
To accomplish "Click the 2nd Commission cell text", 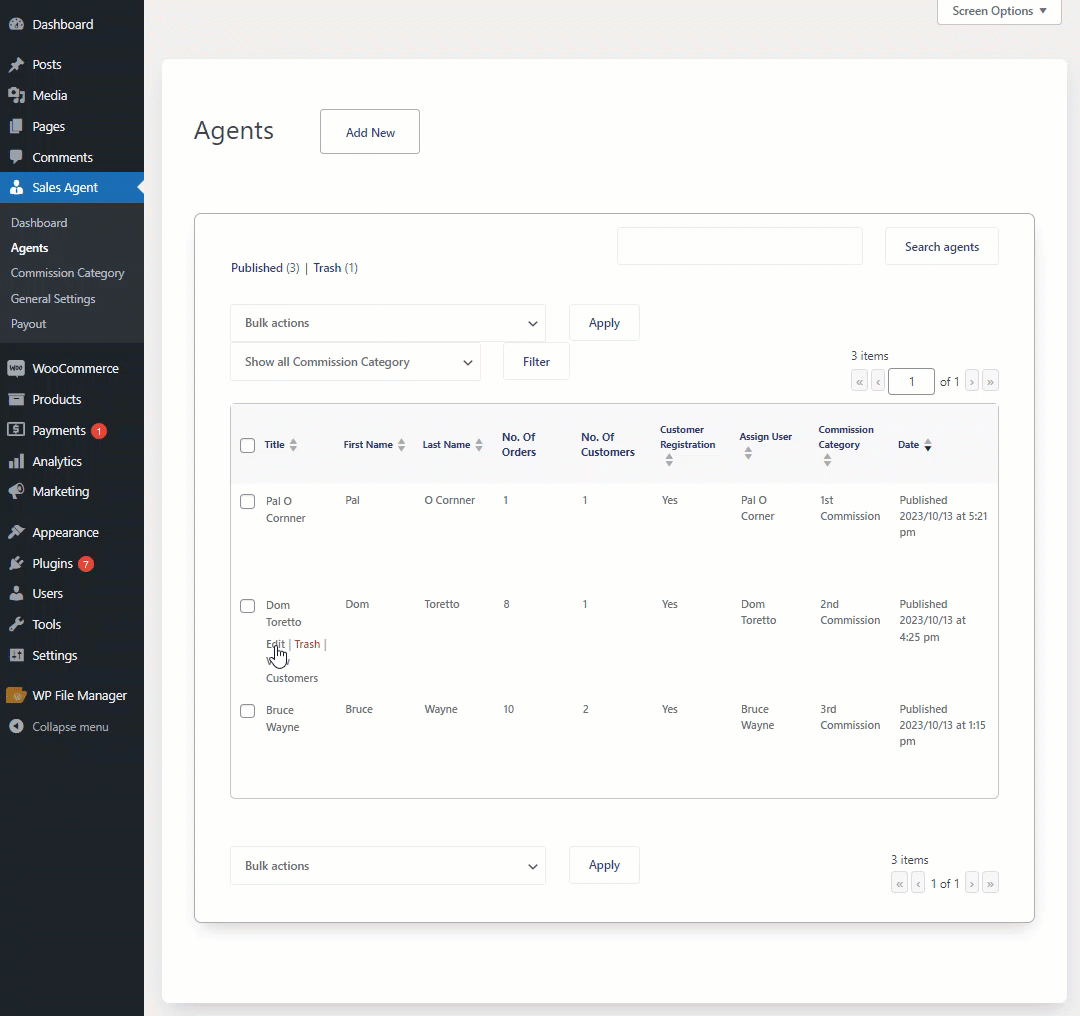I will pos(850,612).
